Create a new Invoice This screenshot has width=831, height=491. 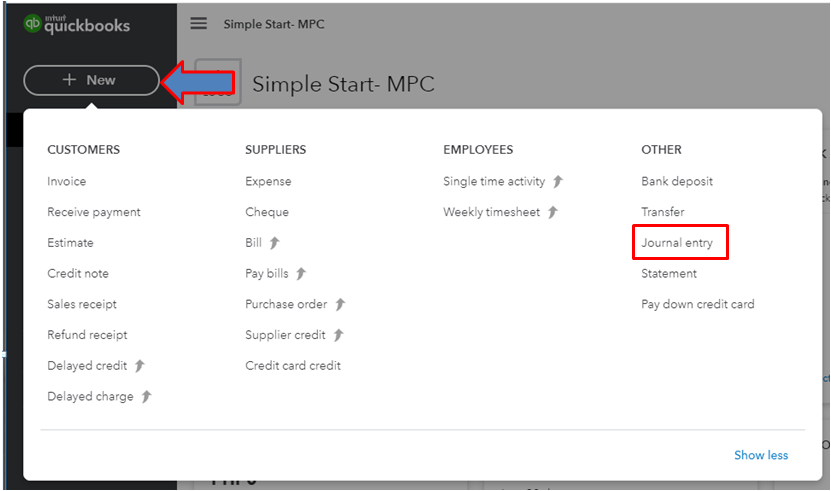tap(66, 181)
